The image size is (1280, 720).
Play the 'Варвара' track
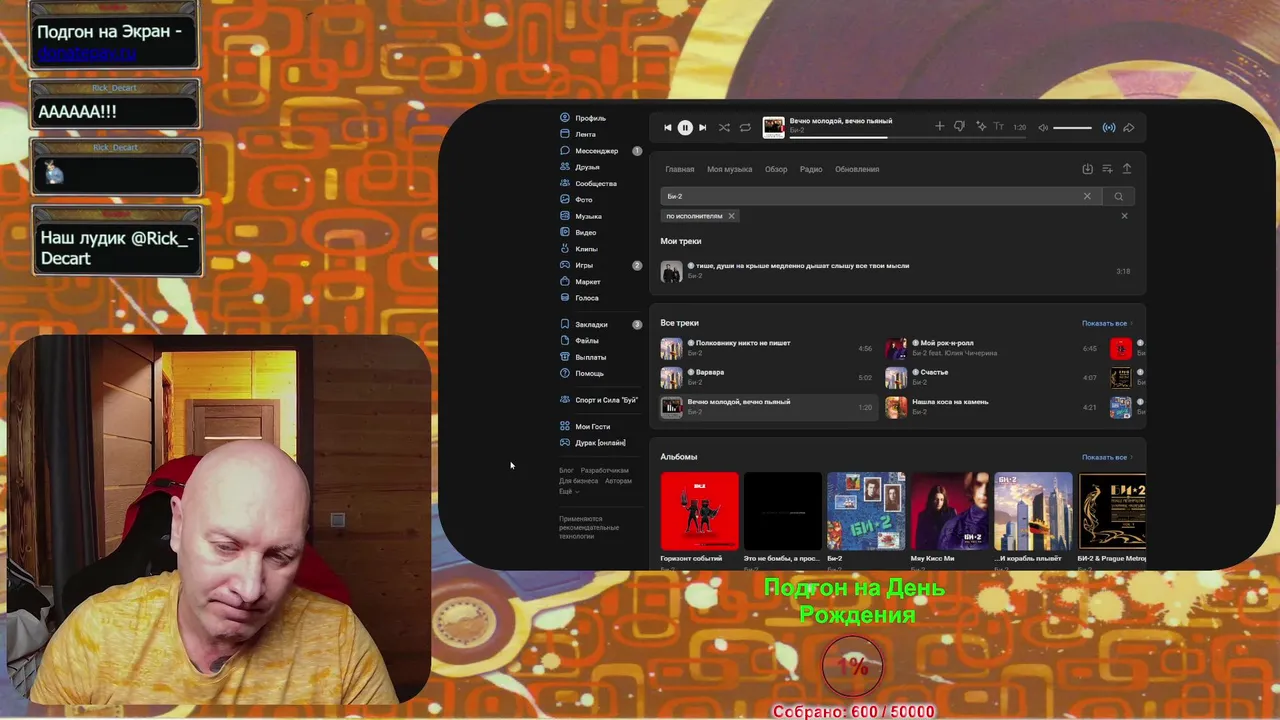click(x=767, y=377)
